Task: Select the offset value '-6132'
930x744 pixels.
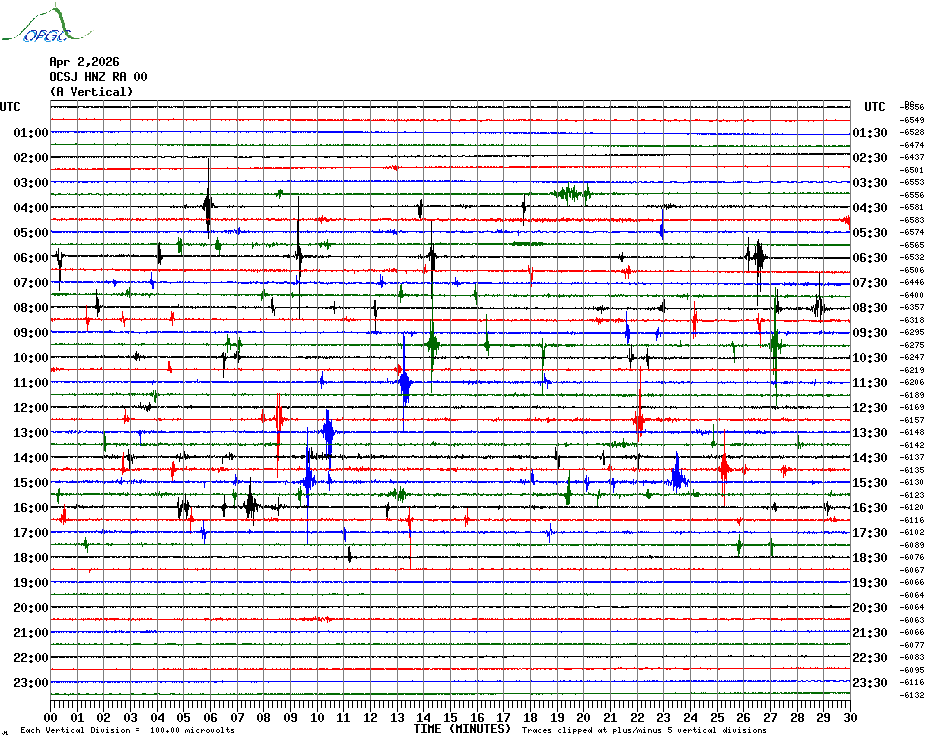Action: coord(912,695)
